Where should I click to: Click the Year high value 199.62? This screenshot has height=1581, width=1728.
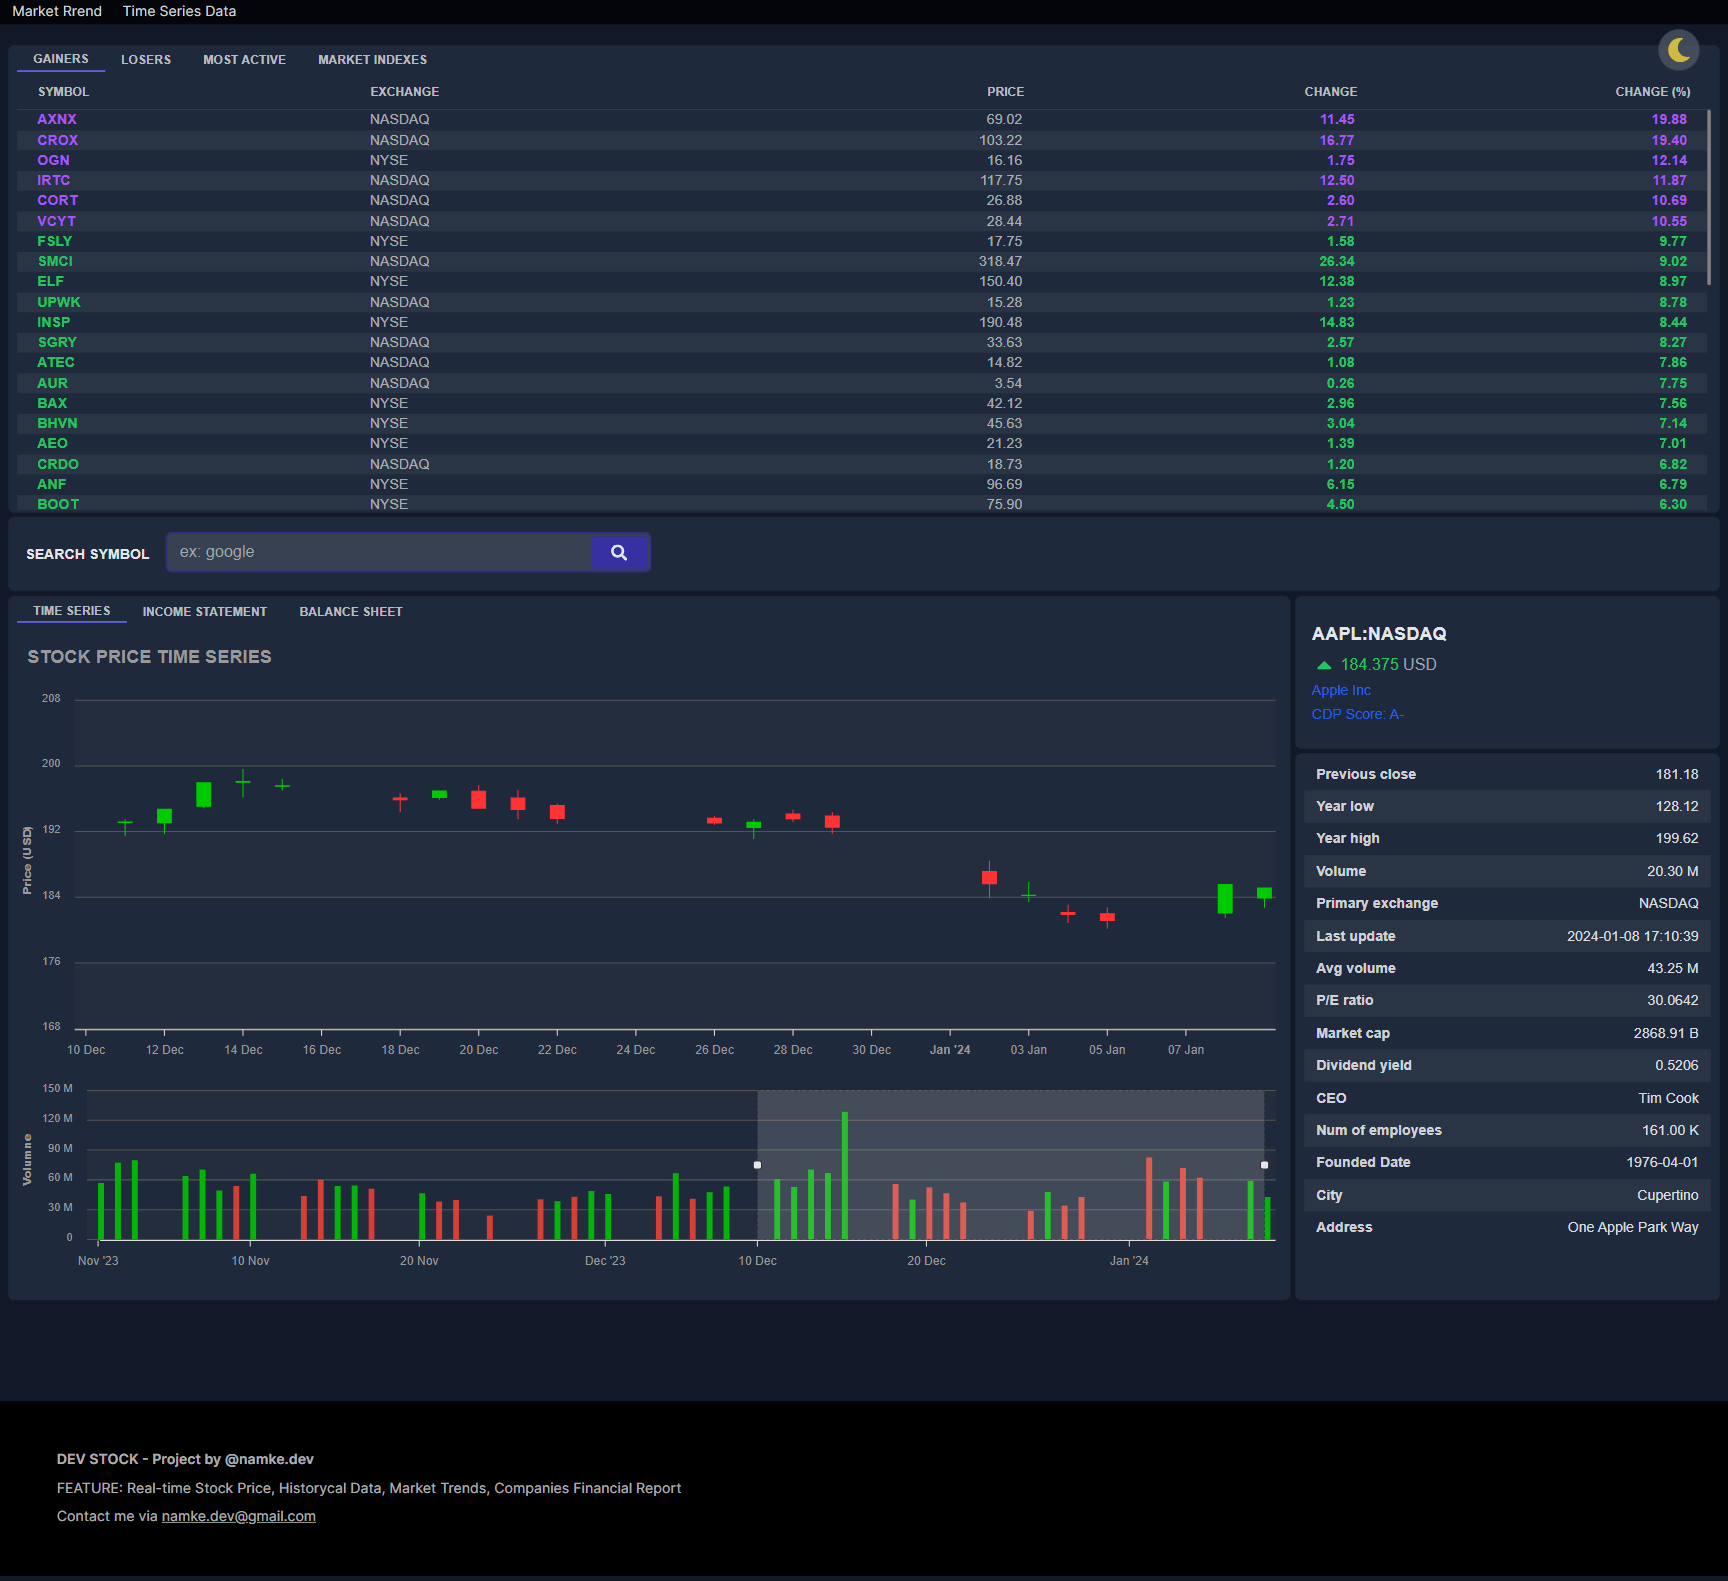click(1677, 838)
